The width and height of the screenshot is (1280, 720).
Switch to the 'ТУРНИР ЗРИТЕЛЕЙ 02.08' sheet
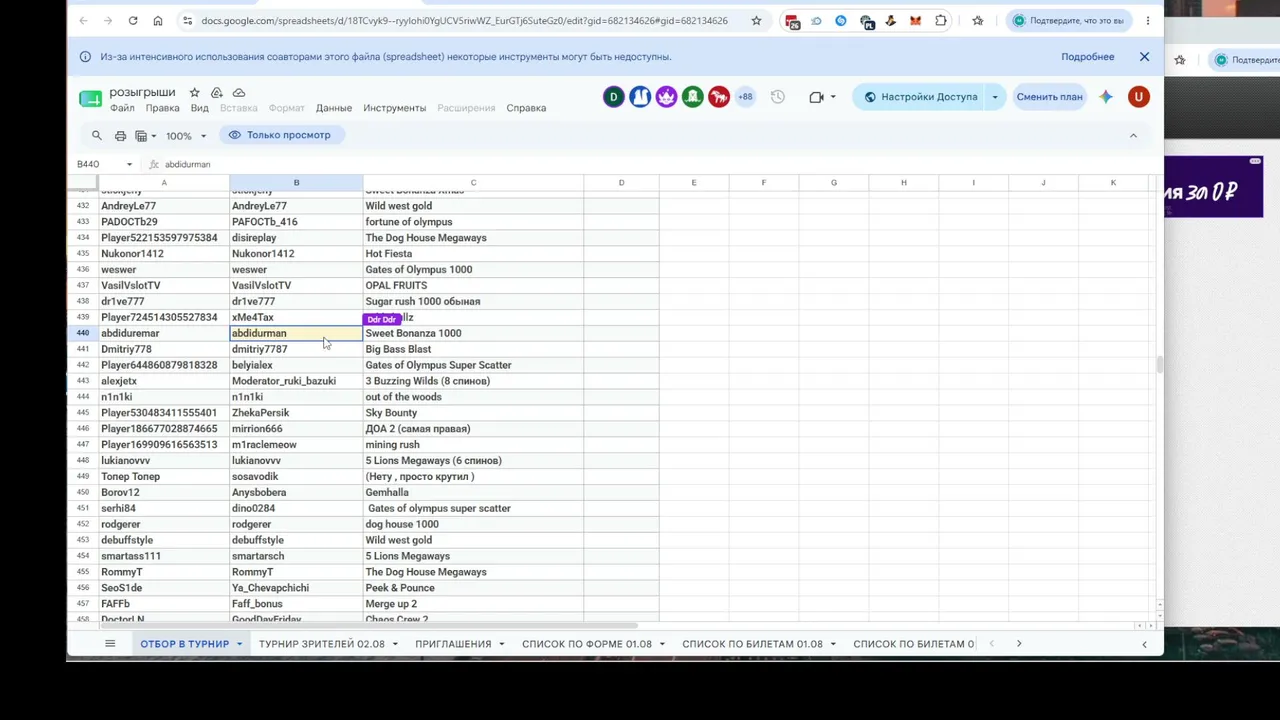[x=322, y=644]
